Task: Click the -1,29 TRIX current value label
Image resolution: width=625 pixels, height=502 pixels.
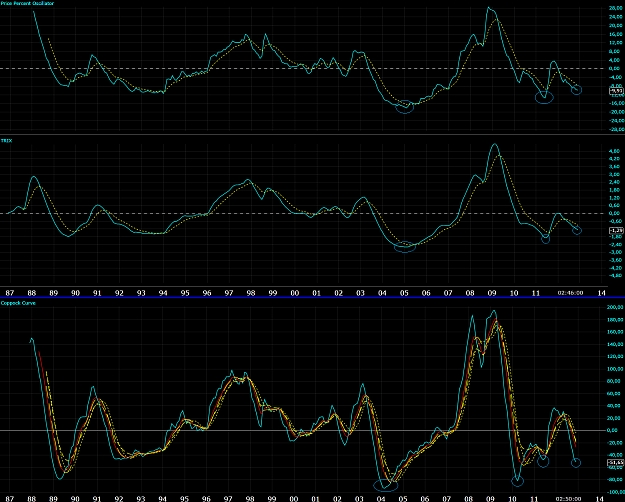Action: click(616, 230)
